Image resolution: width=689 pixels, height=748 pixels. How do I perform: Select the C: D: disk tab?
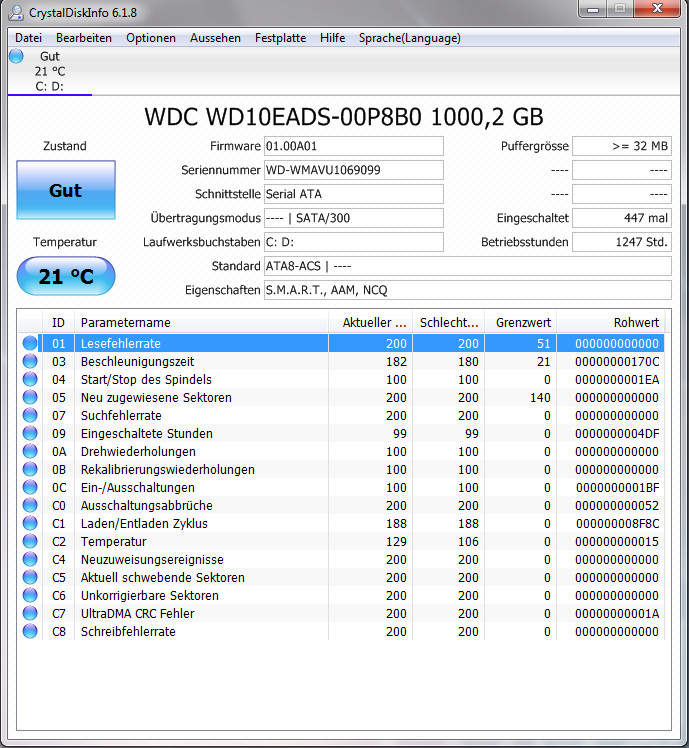coord(50,72)
